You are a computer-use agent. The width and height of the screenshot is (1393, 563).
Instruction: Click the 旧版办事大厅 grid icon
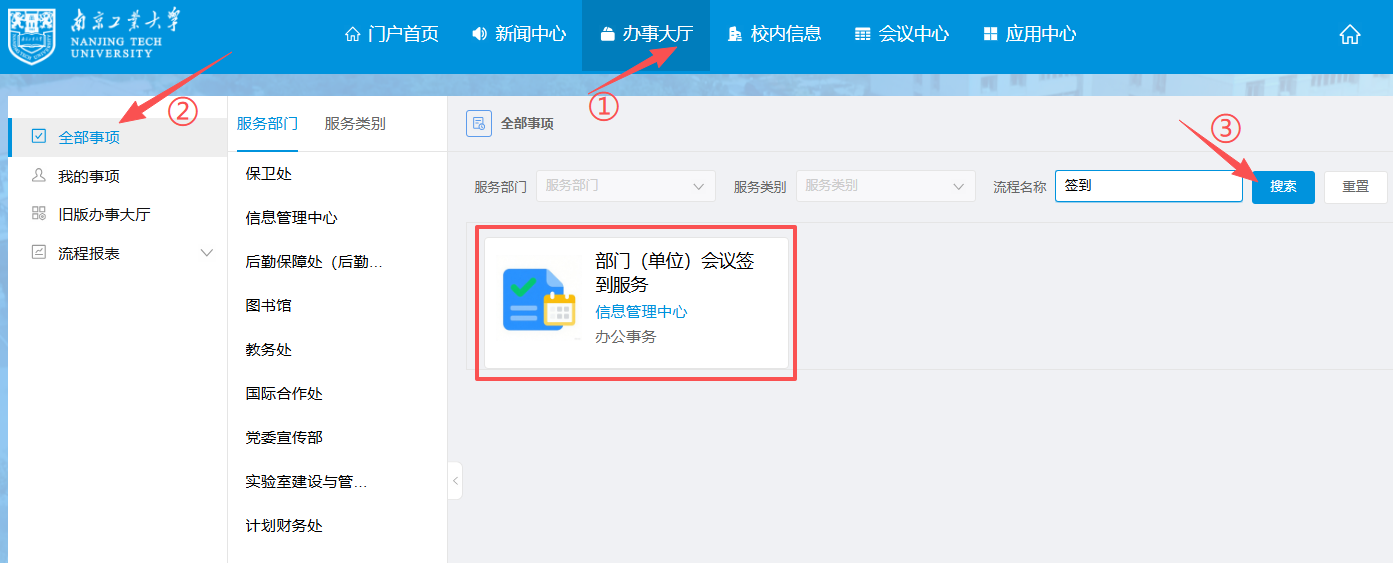pyautogui.click(x=39, y=214)
